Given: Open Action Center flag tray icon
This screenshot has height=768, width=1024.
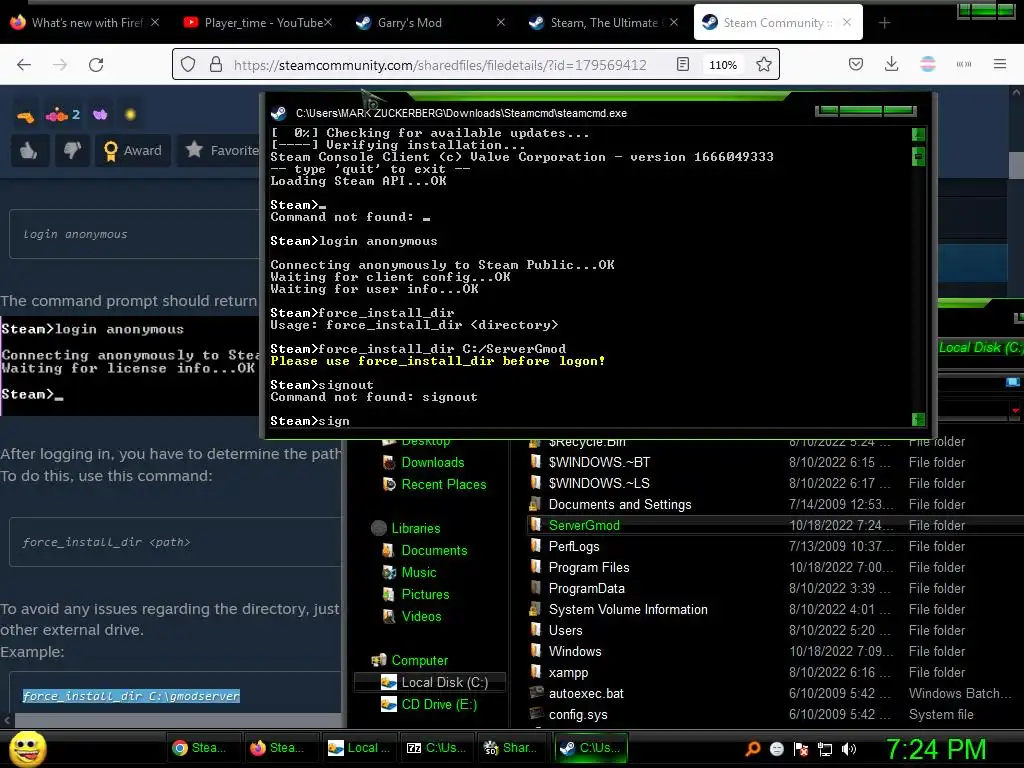Looking at the screenshot, I should pyautogui.click(x=801, y=749).
